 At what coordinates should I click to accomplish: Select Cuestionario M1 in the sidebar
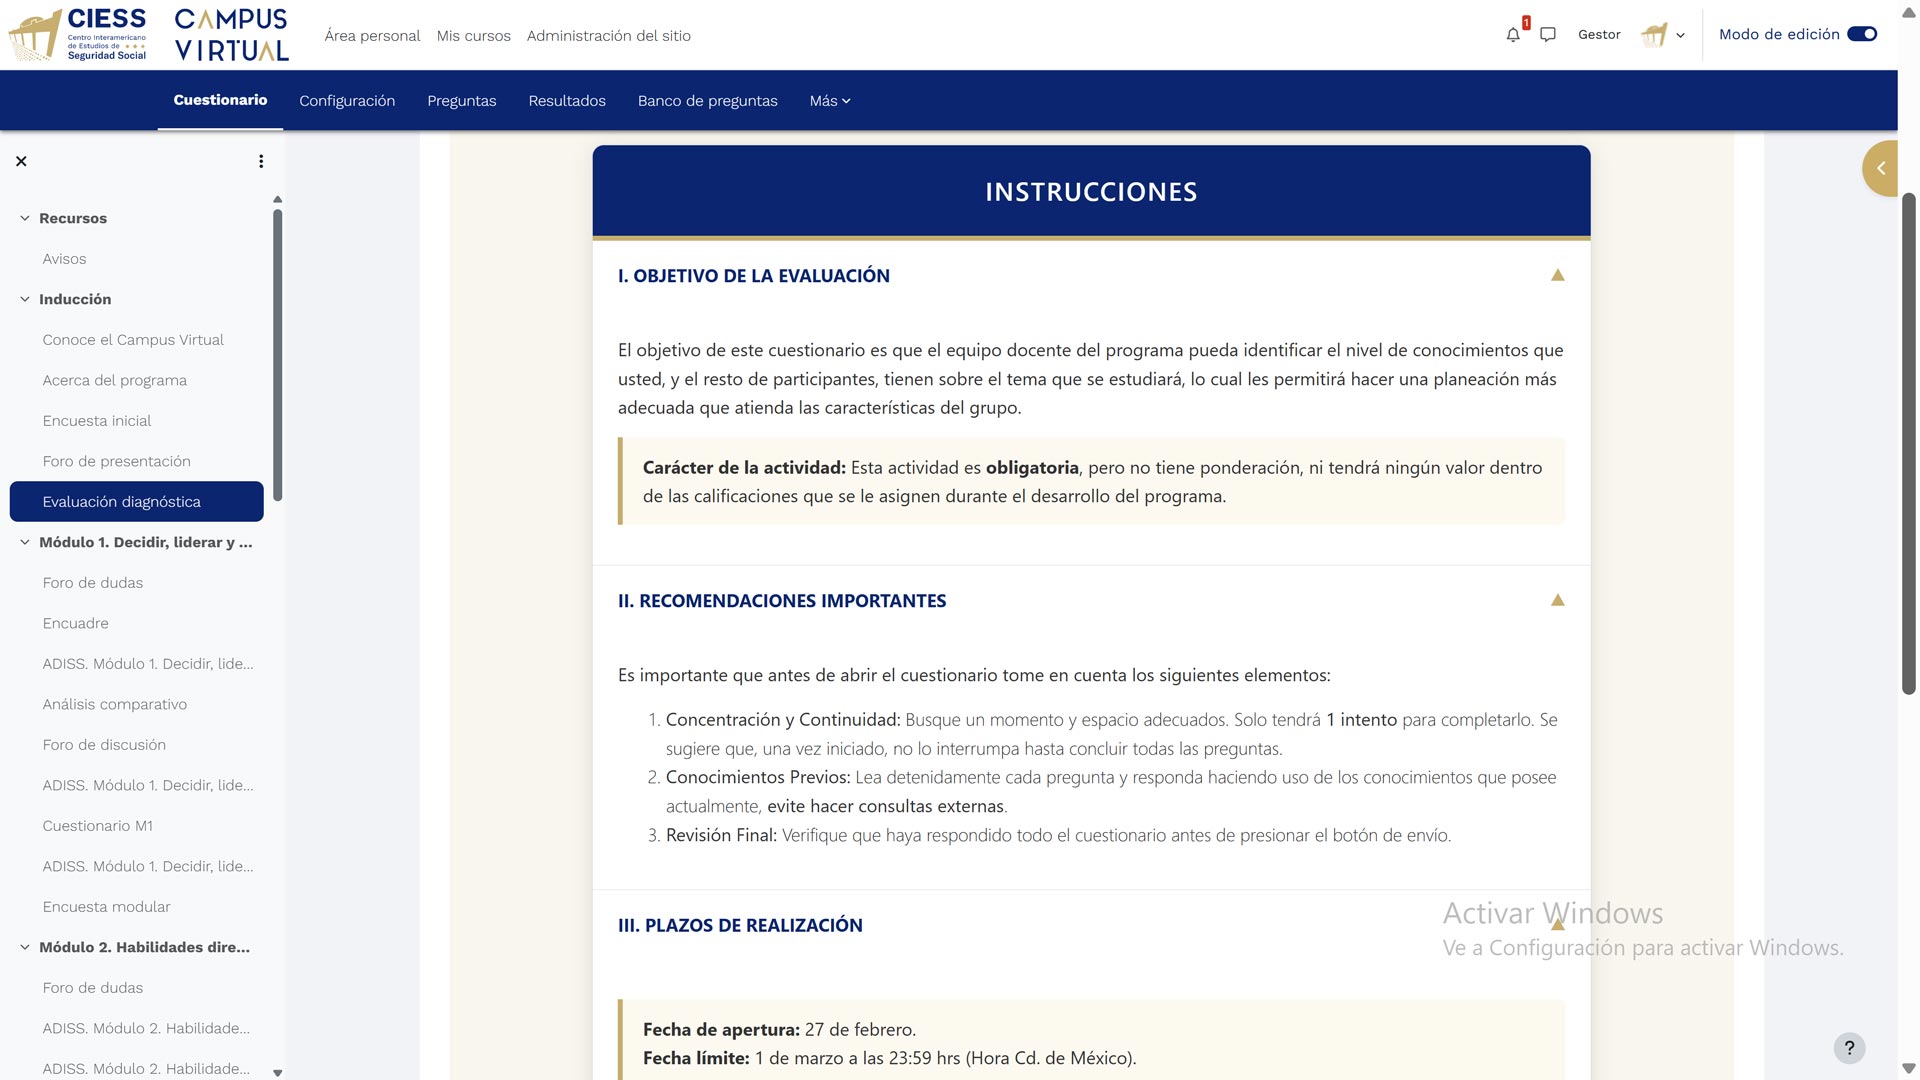tap(97, 825)
